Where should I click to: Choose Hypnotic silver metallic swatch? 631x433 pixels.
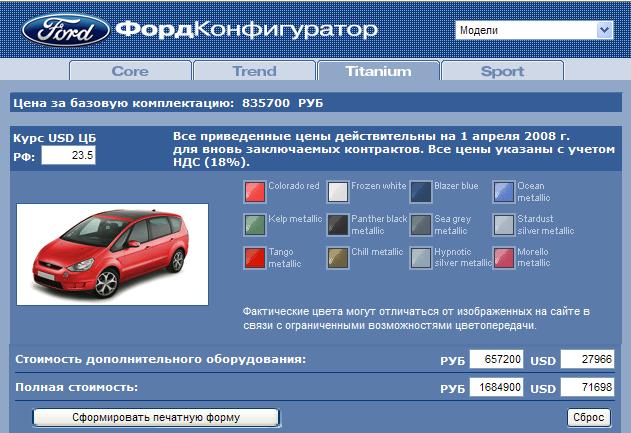click(x=421, y=258)
